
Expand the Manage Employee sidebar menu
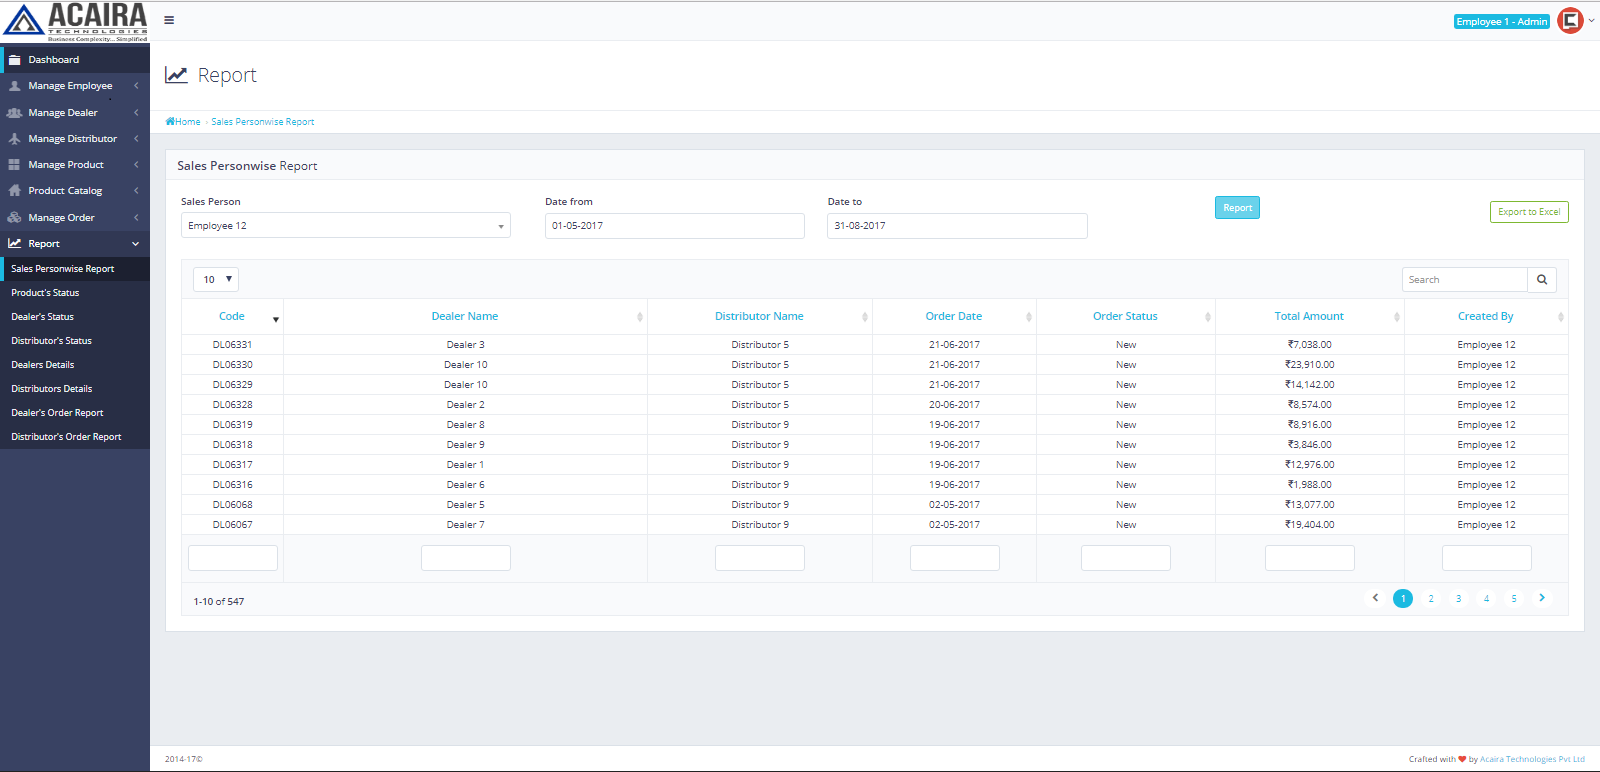[x=70, y=86]
